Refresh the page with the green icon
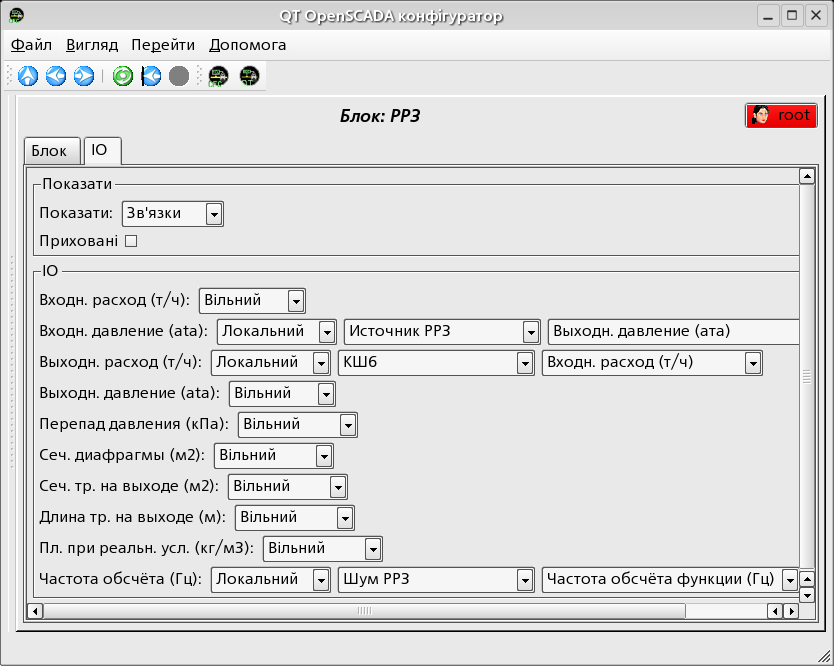834x666 pixels. (x=123, y=76)
